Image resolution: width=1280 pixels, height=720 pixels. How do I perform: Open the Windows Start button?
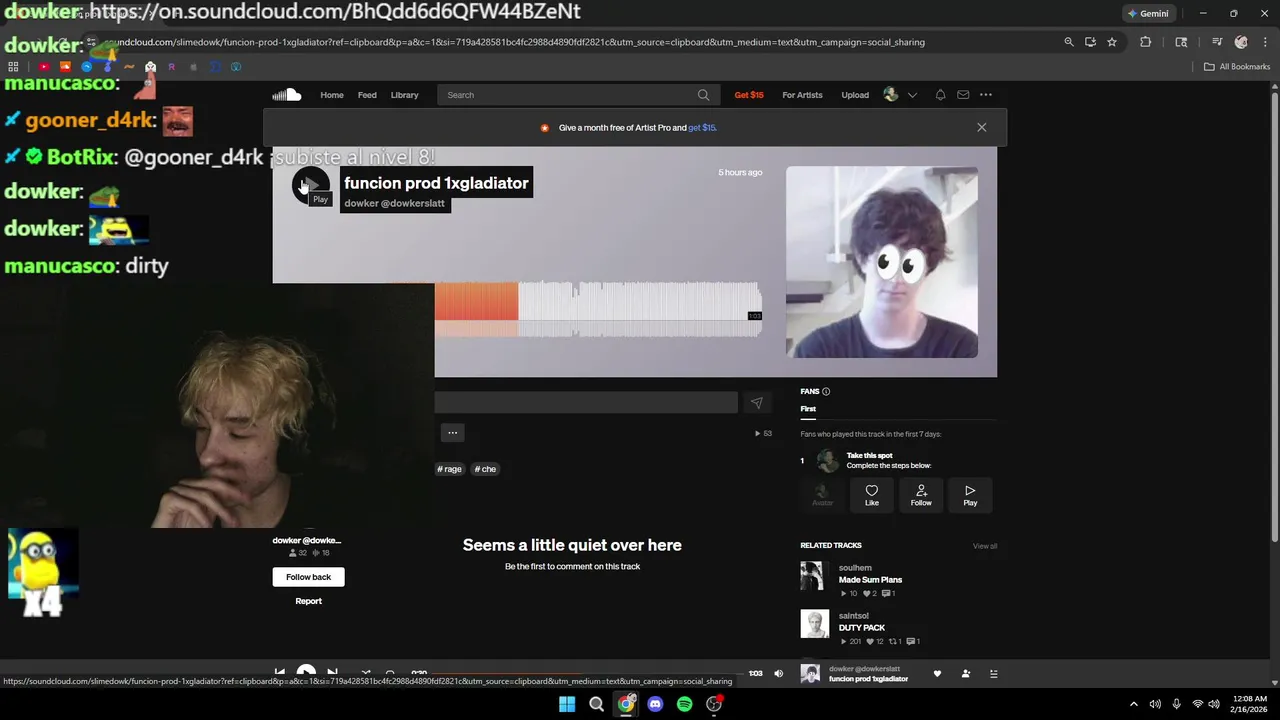click(x=567, y=704)
